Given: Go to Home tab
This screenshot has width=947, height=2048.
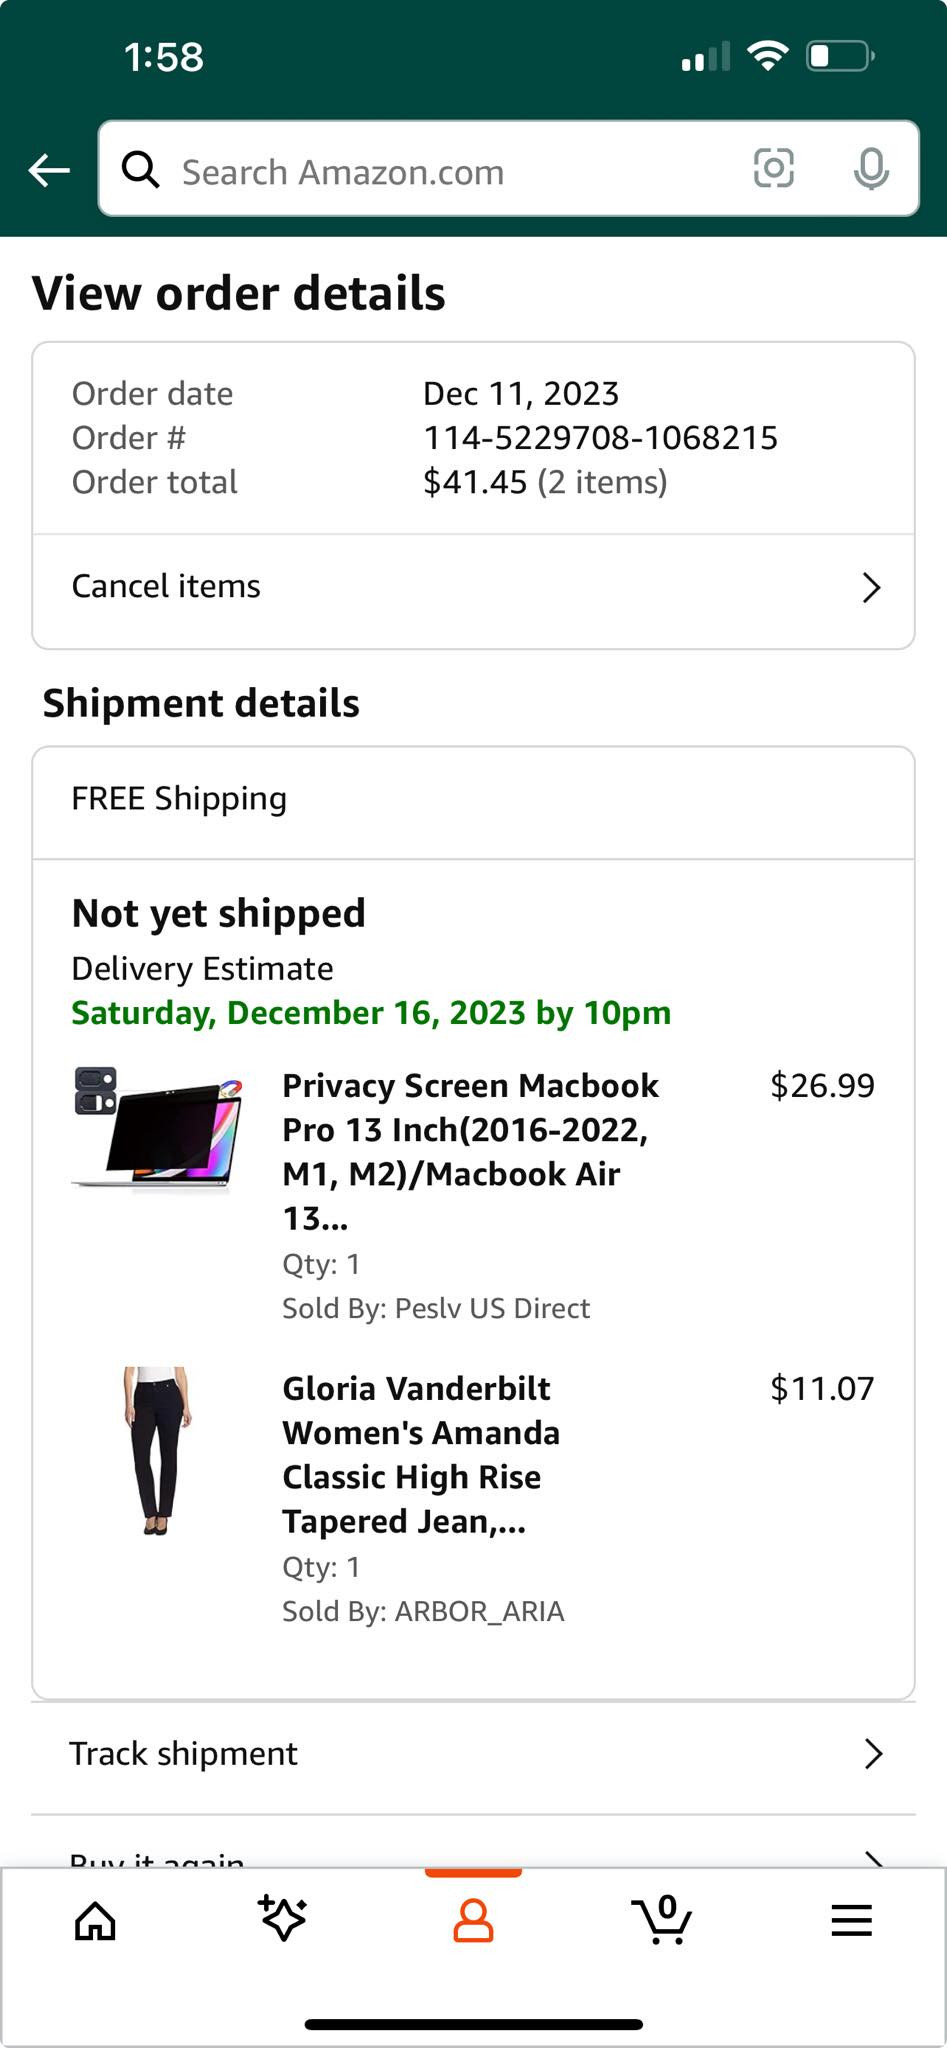Looking at the screenshot, I should (96, 1921).
